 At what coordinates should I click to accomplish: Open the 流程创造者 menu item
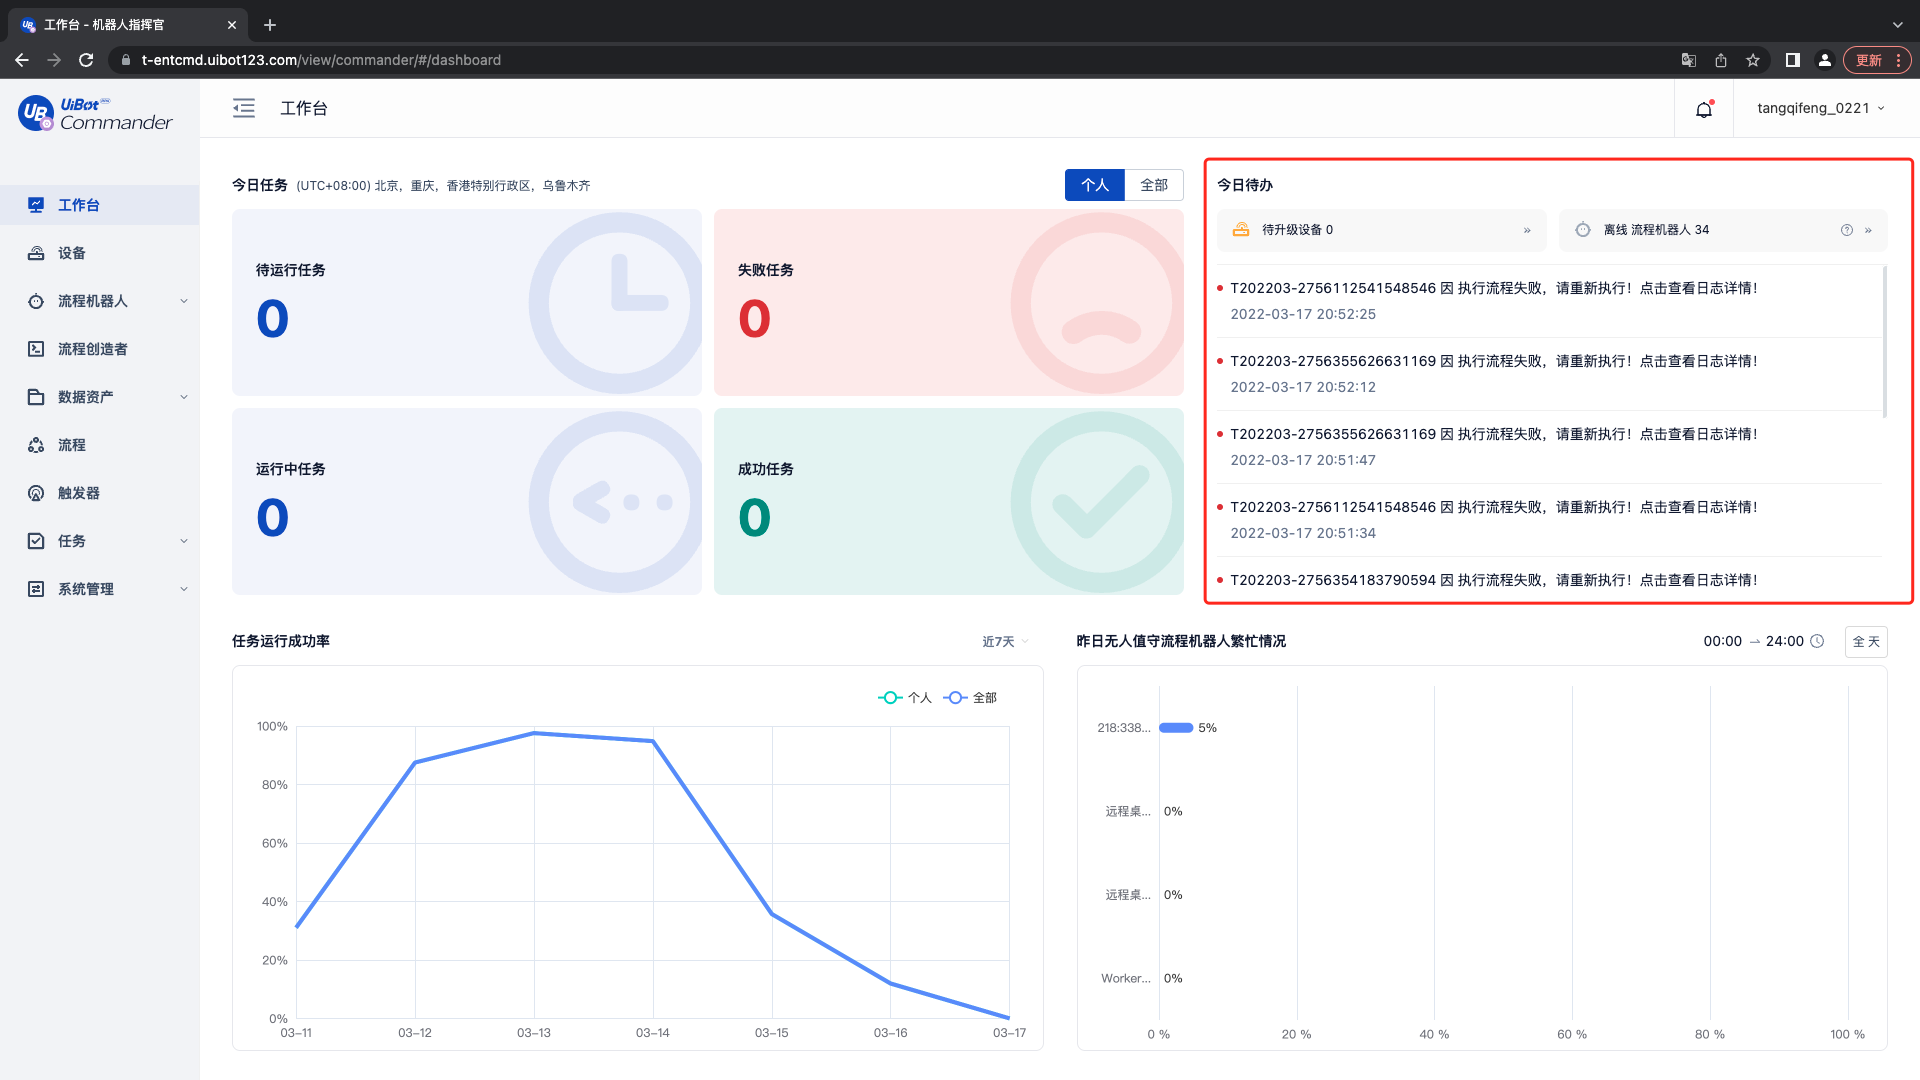tap(100, 349)
